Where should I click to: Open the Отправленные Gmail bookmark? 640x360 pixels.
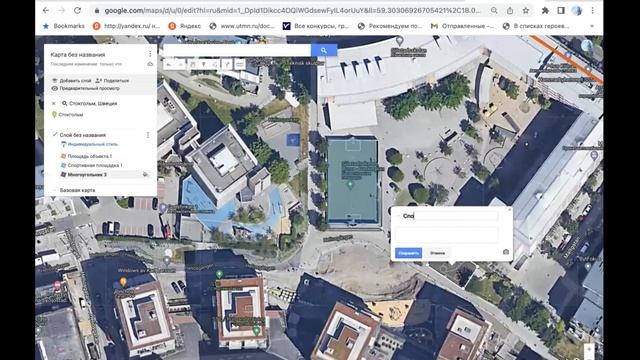pos(462,26)
